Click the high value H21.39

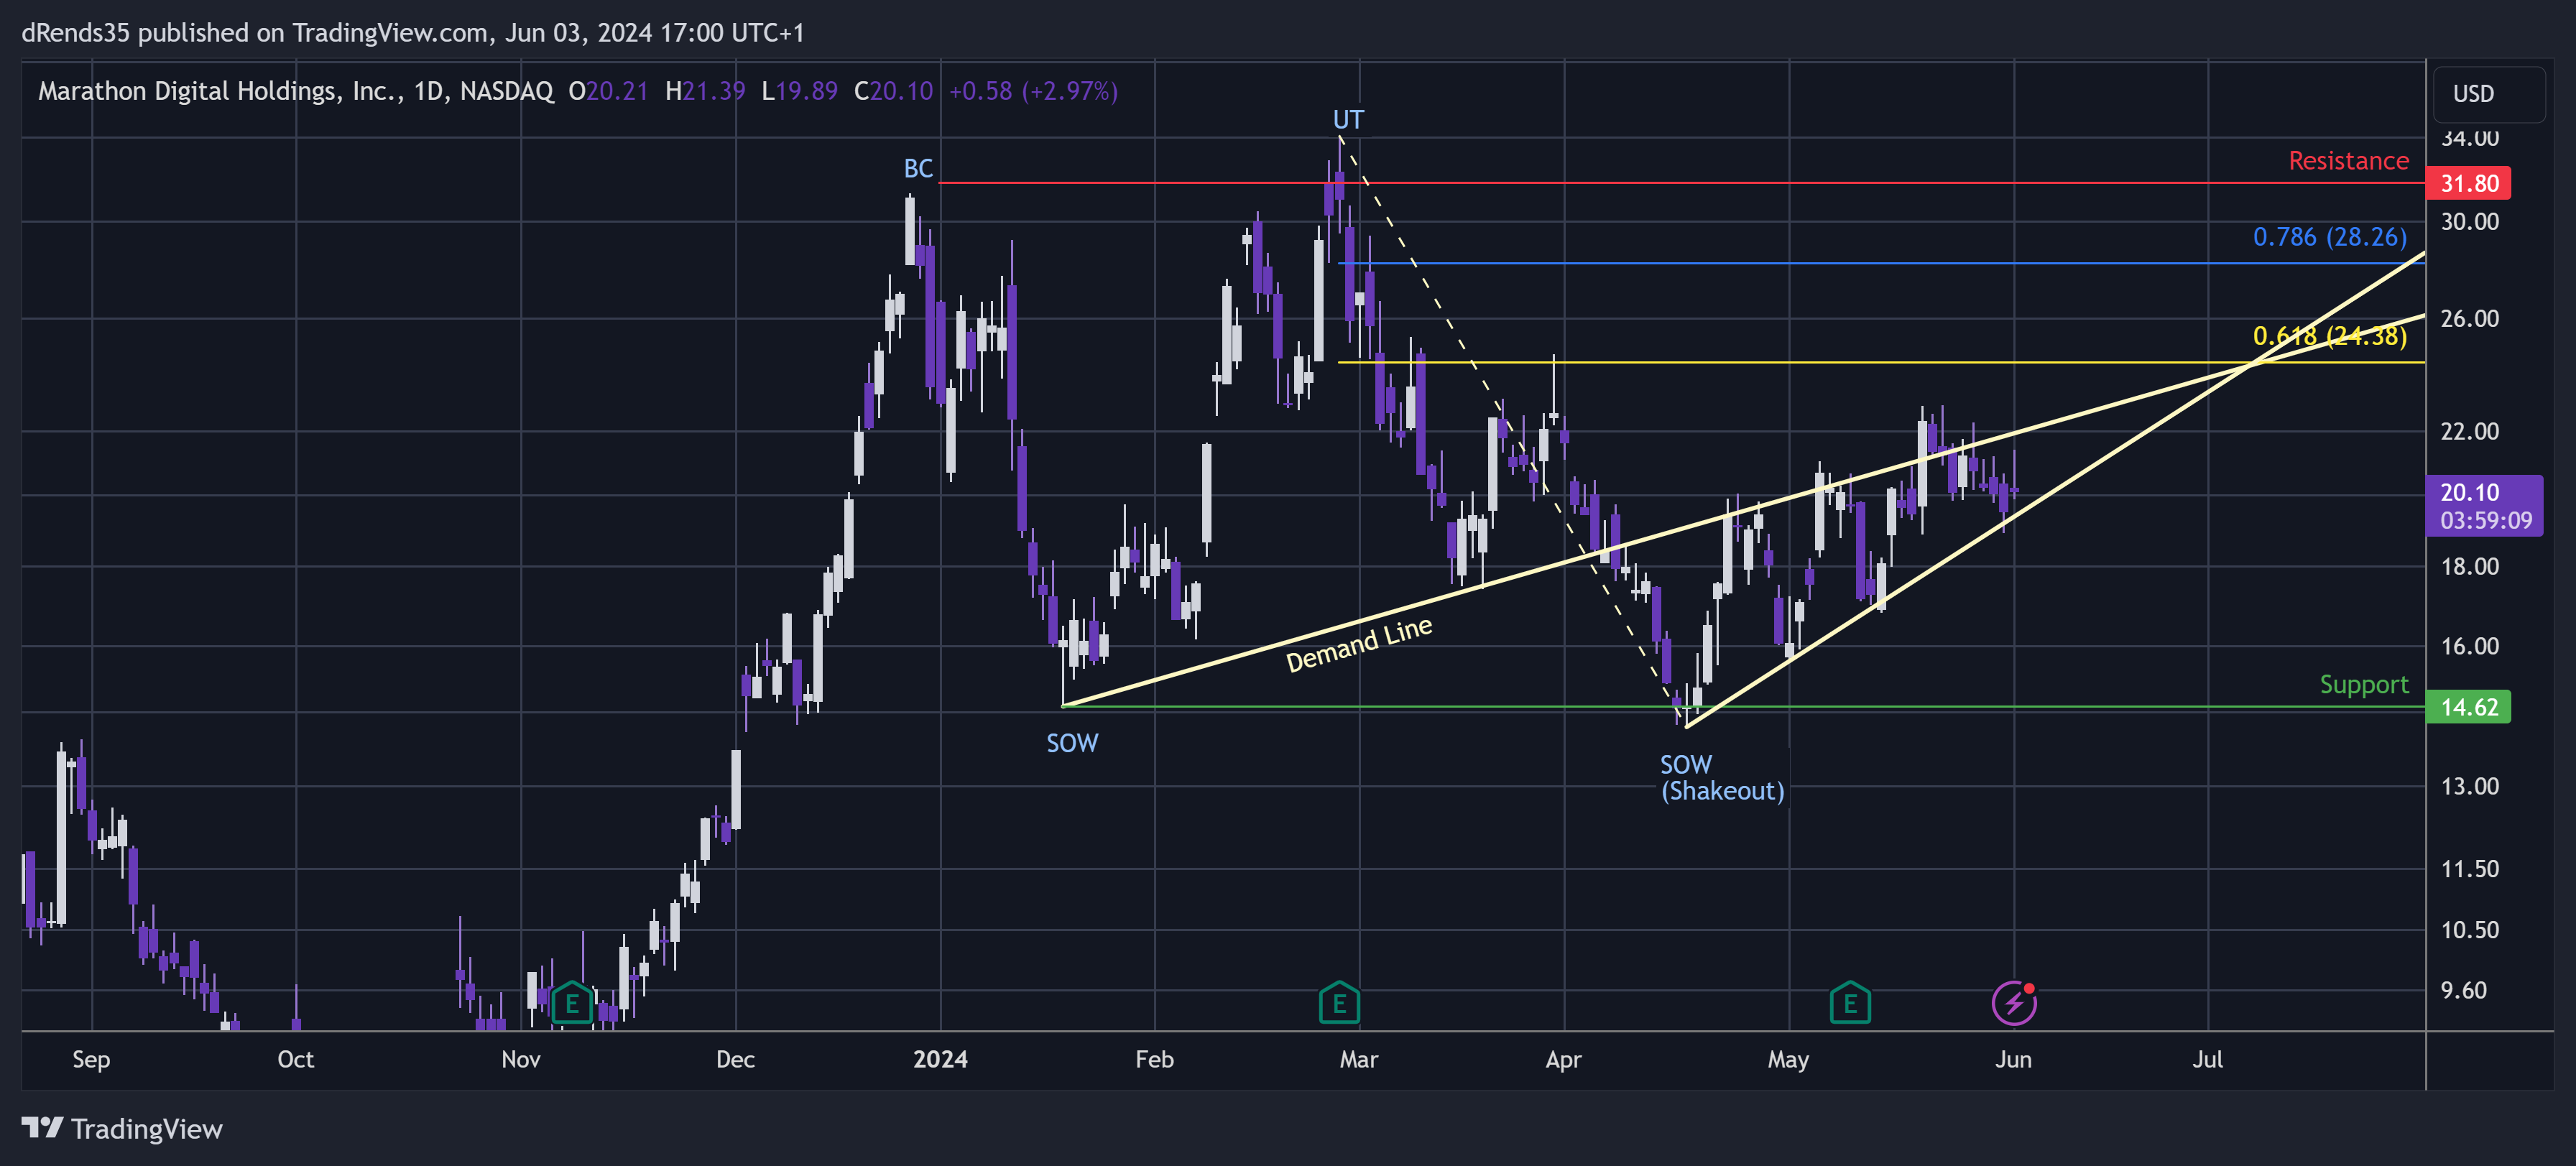(x=705, y=91)
